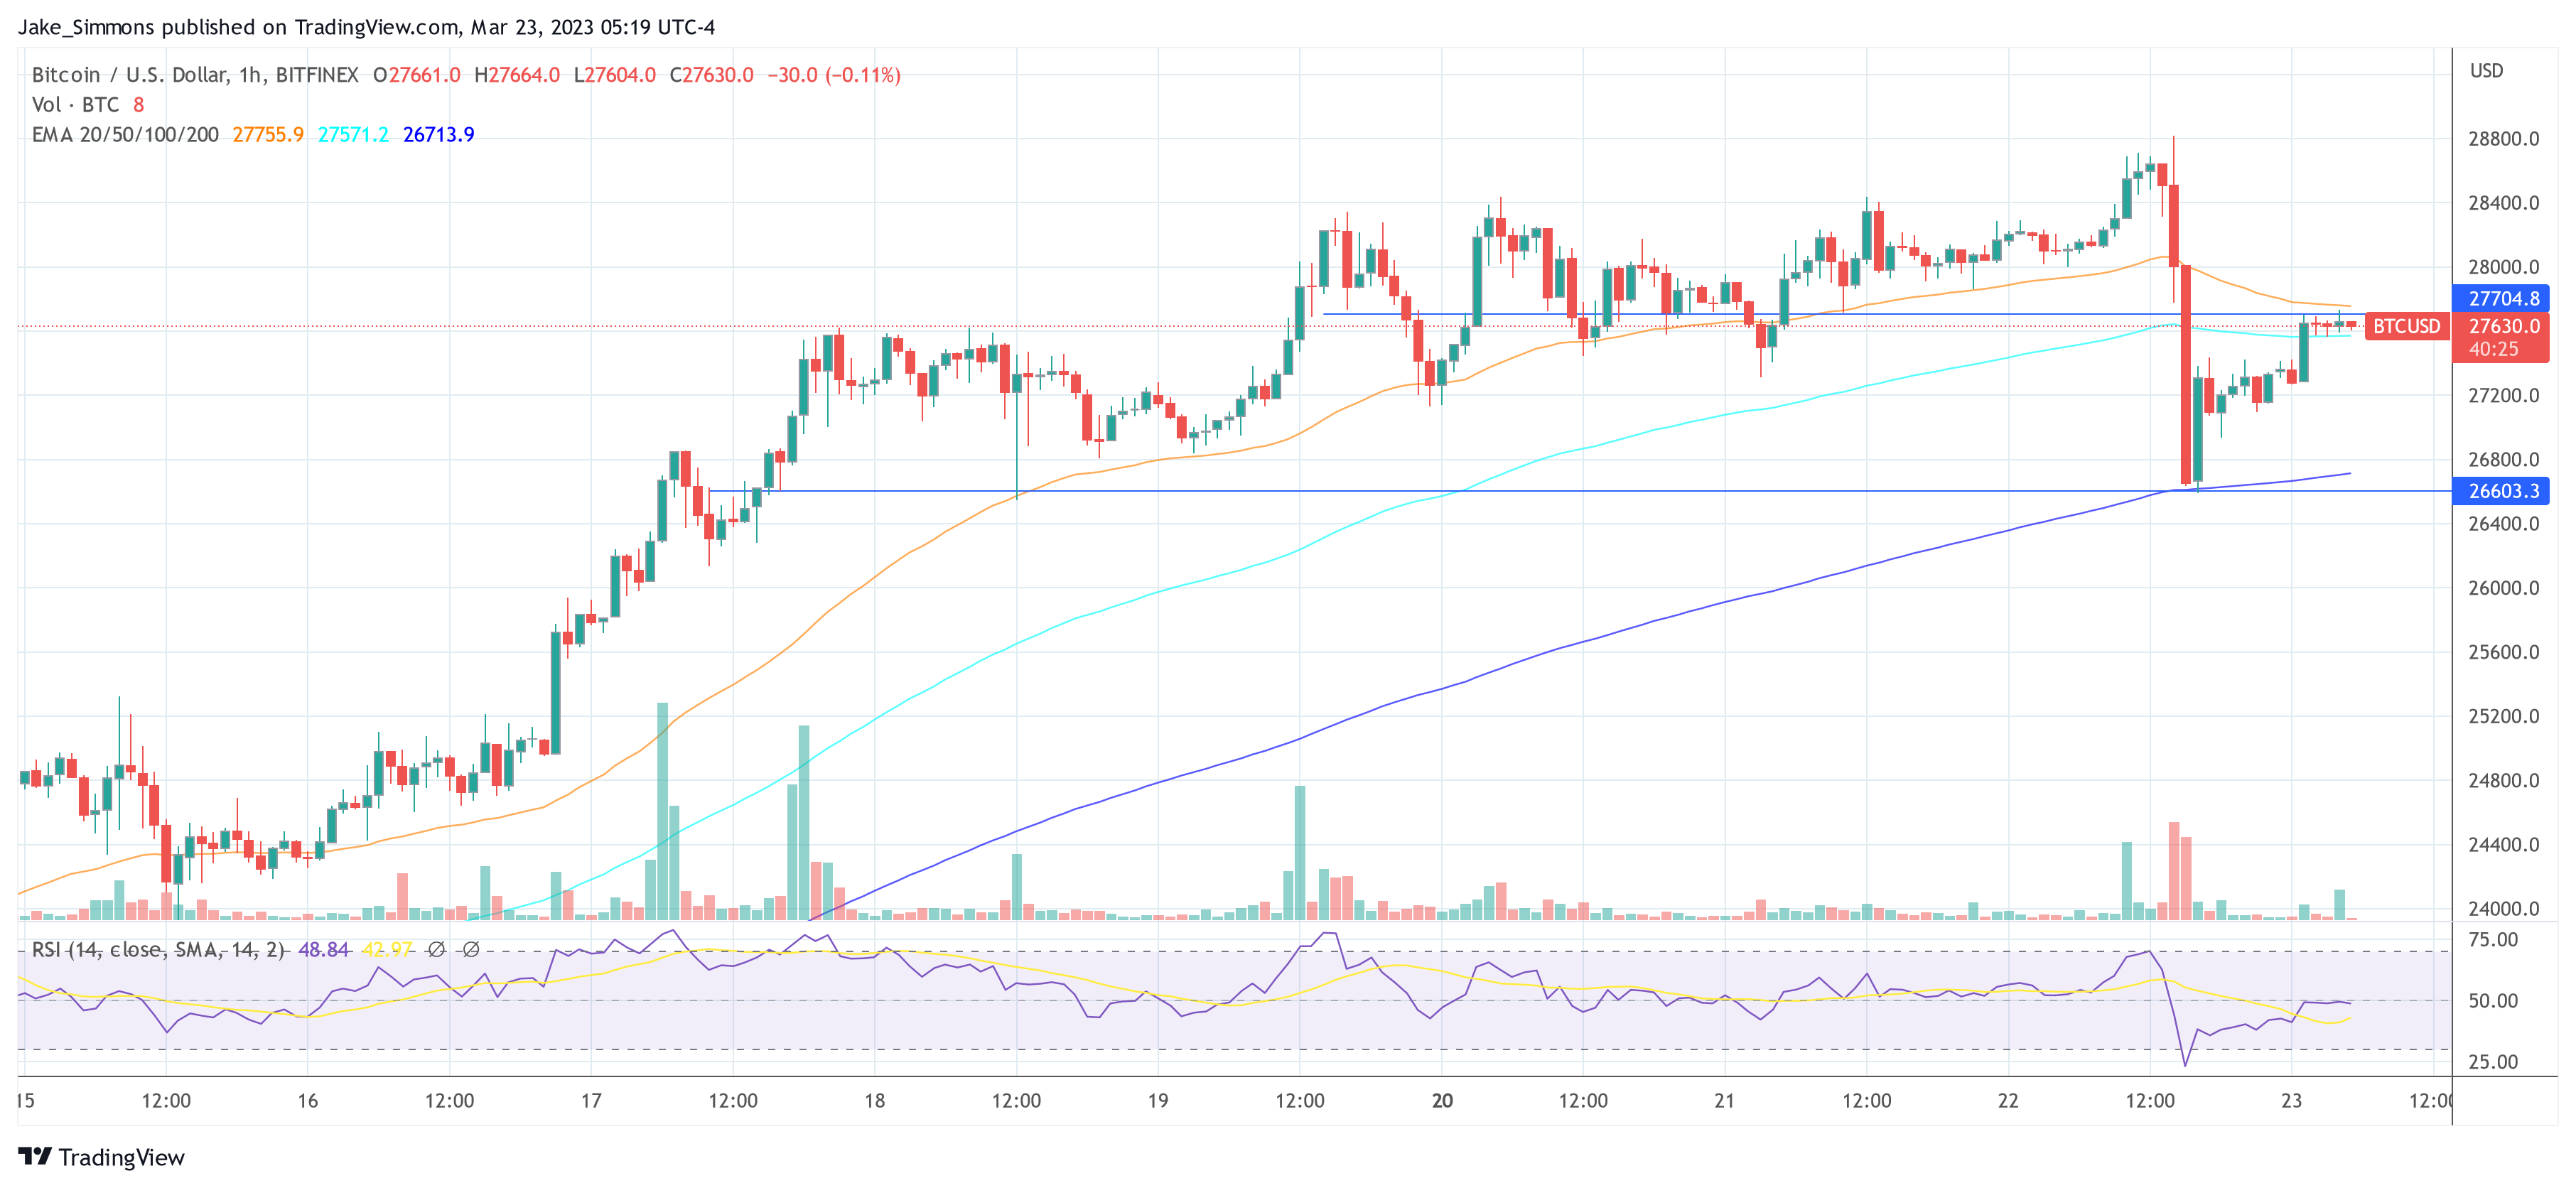Click the low price L27604.0 value
2576x1188 pixels.
[615, 75]
